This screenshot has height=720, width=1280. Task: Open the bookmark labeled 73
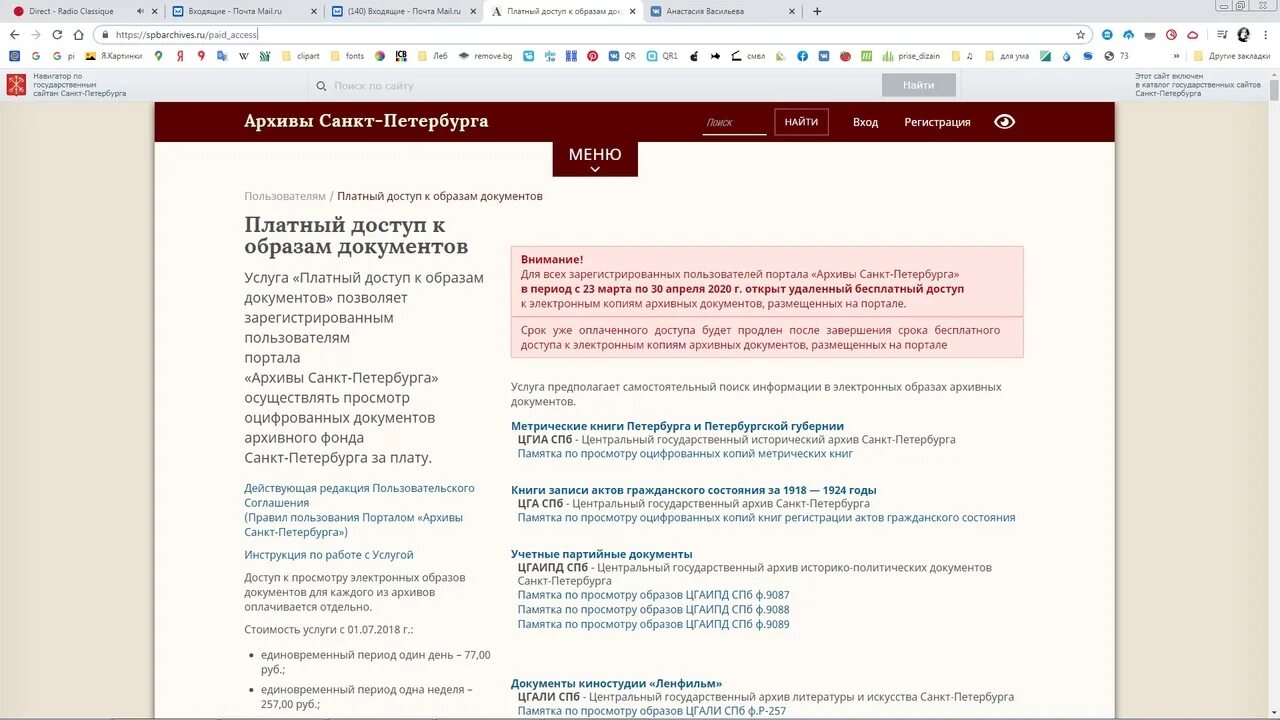click(x=1116, y=56)
